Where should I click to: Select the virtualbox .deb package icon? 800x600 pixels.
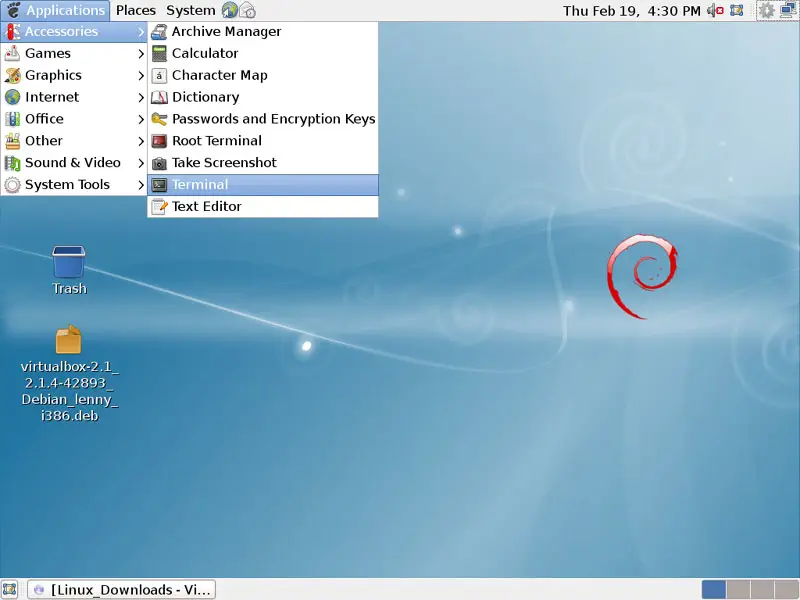[68, 339]
